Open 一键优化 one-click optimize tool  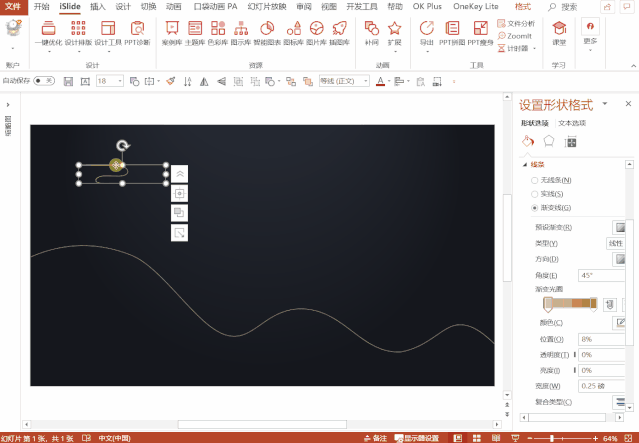[48, 33]
